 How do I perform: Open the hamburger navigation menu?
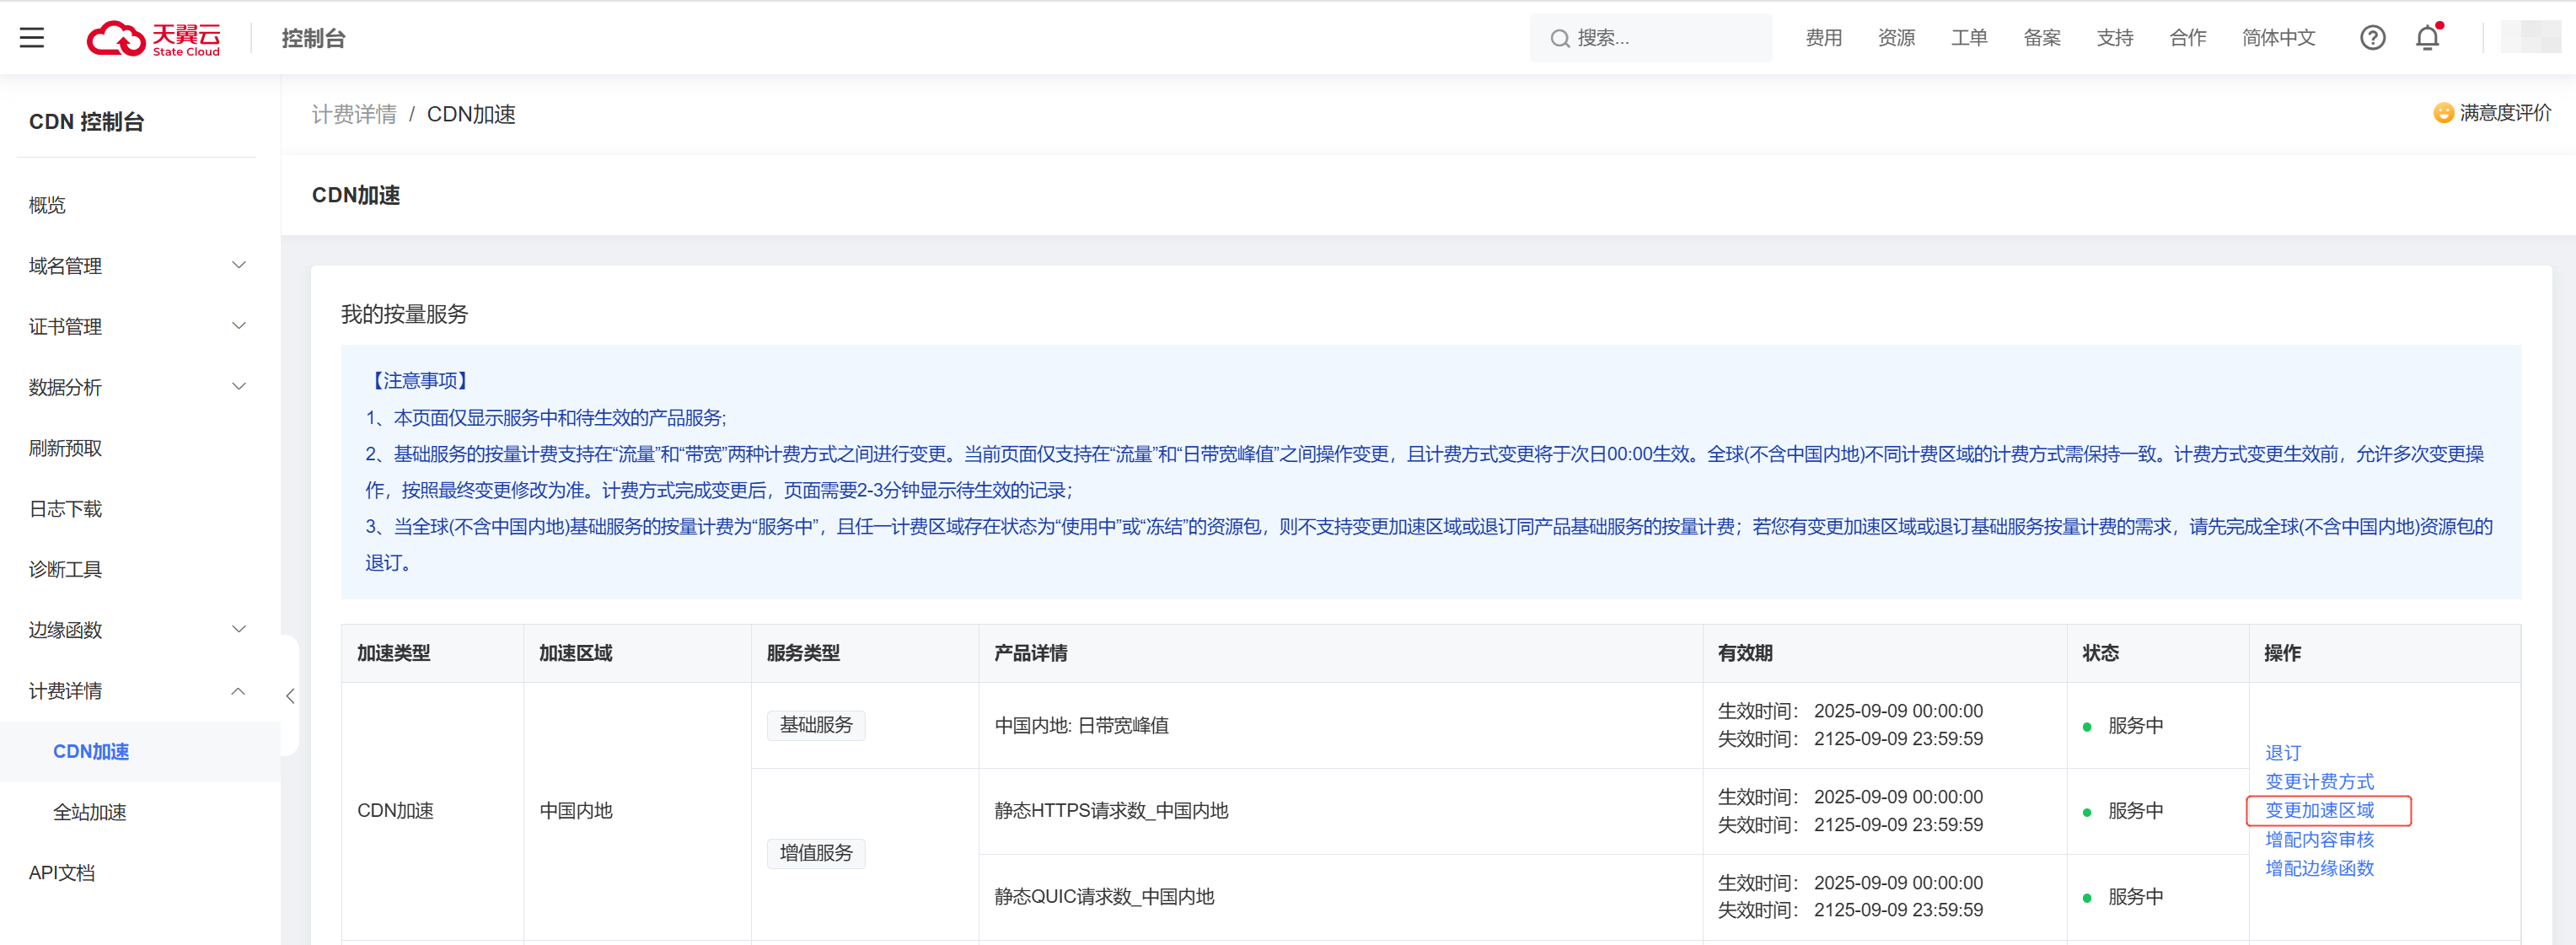click(32, 38)
